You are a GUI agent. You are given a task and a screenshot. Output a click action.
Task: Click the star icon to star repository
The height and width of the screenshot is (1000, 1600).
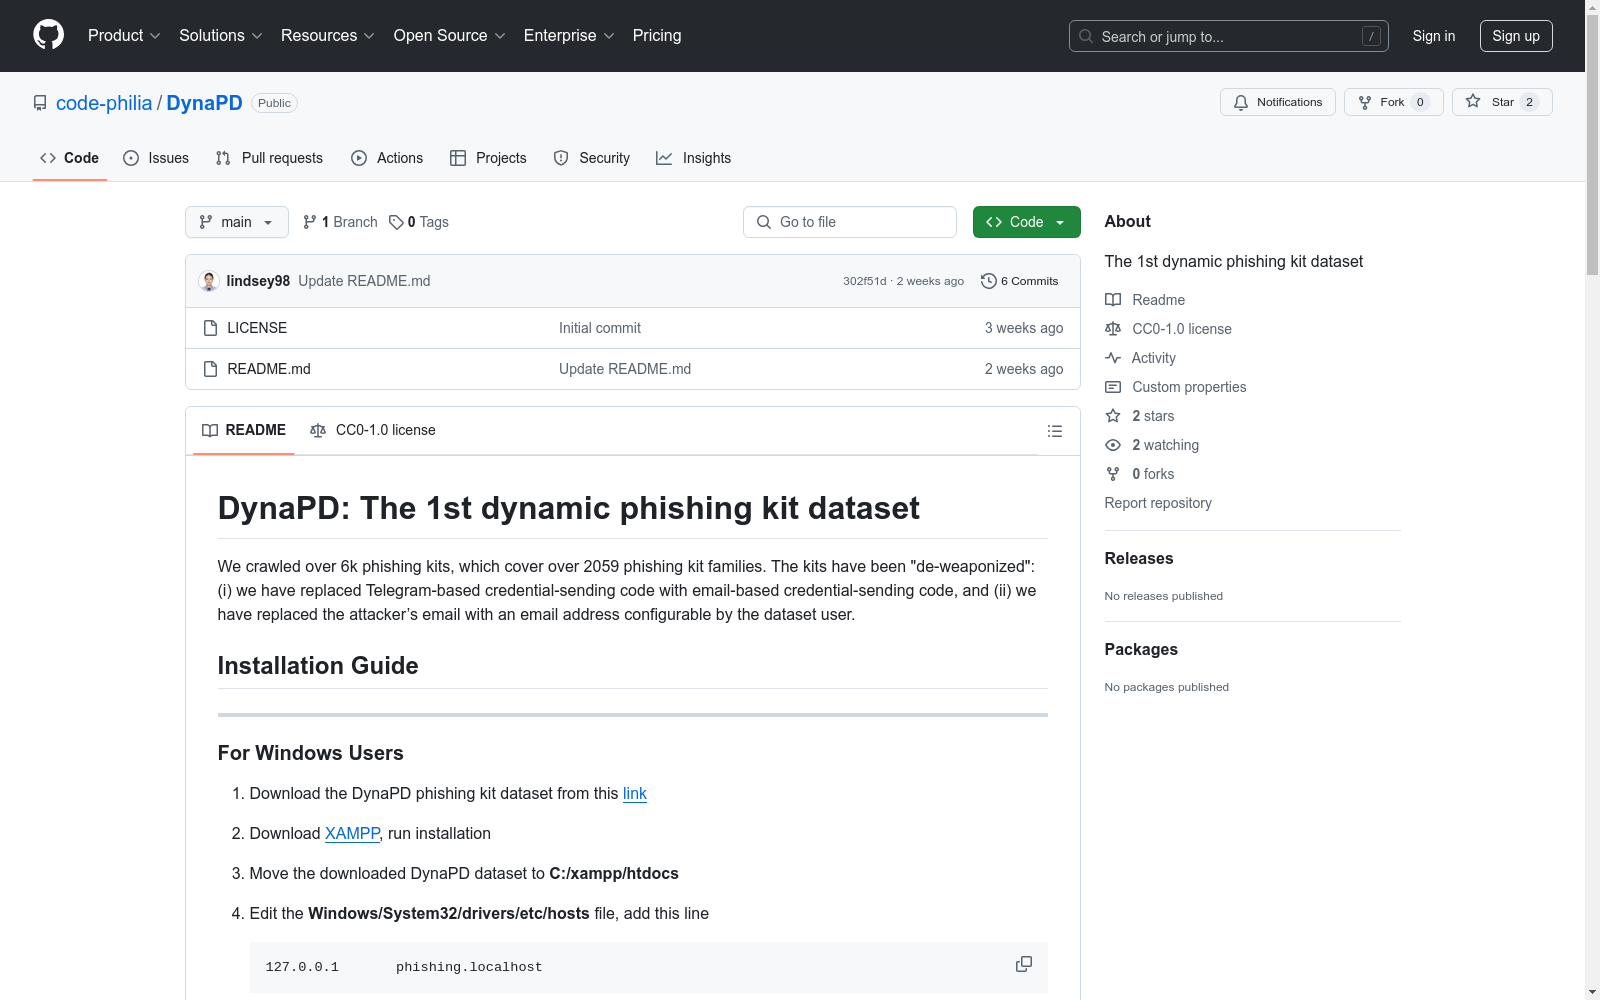pos(1473,101)
